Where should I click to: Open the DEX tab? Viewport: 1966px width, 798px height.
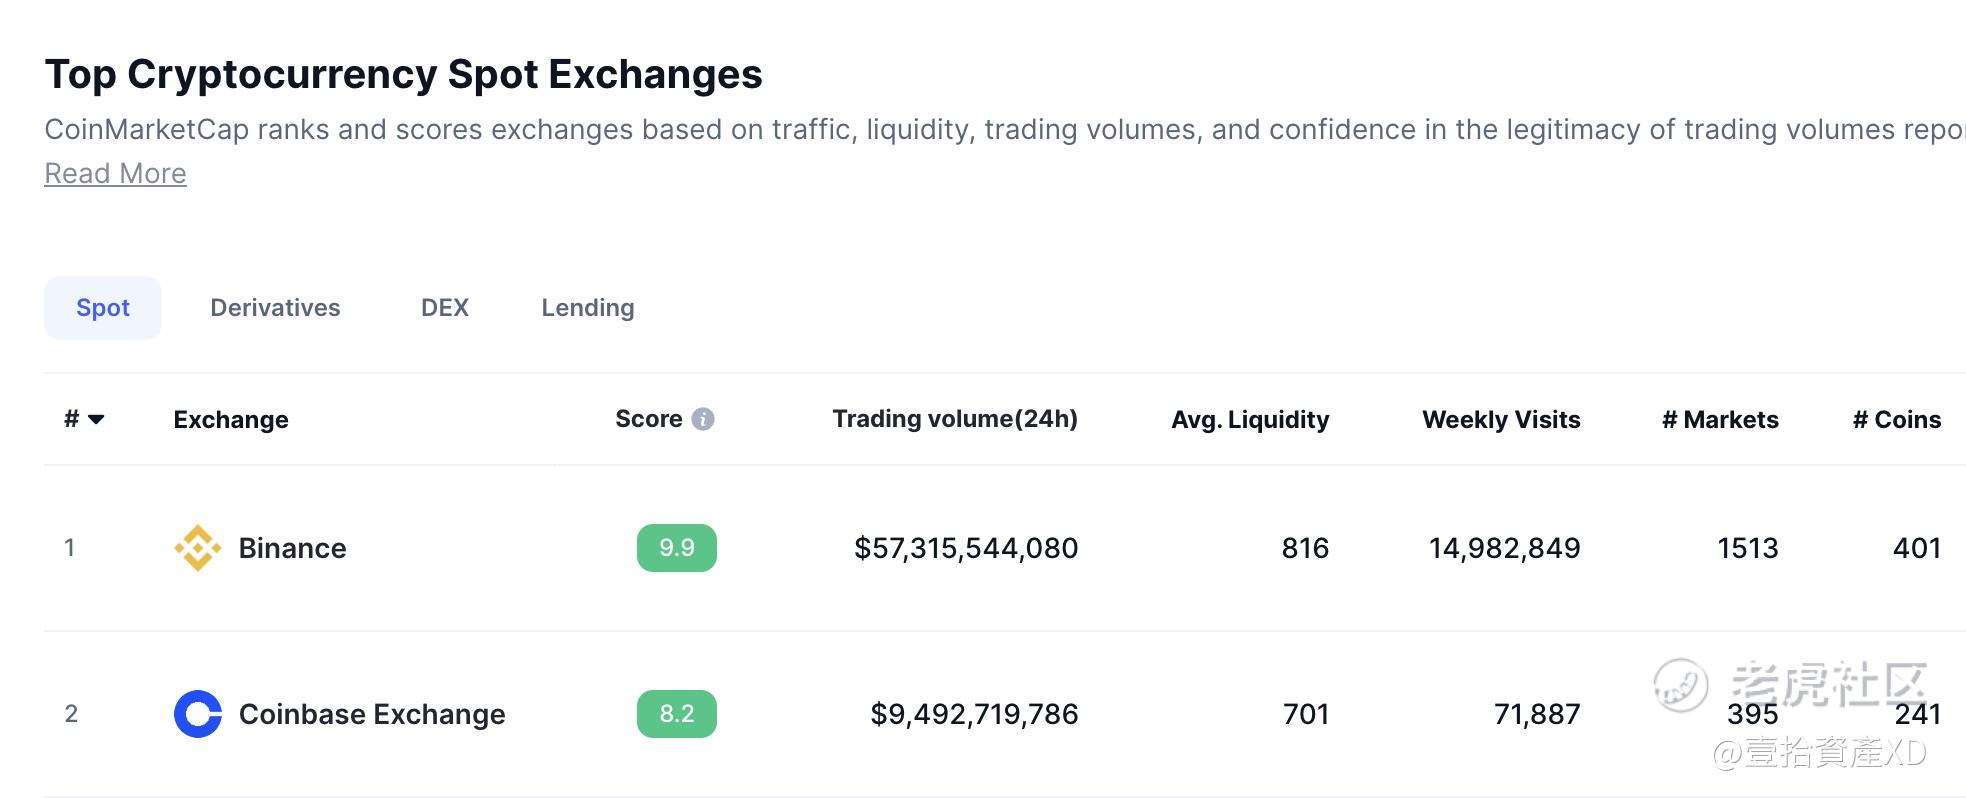pos(445,308)
